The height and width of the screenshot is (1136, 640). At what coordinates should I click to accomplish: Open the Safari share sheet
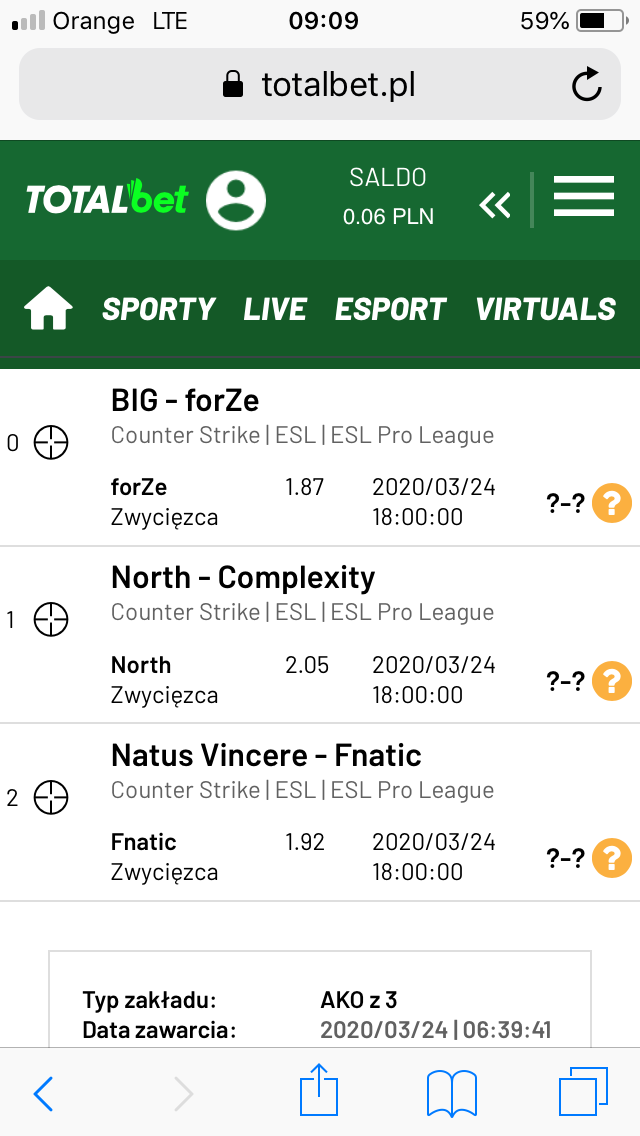[319, 1090]
